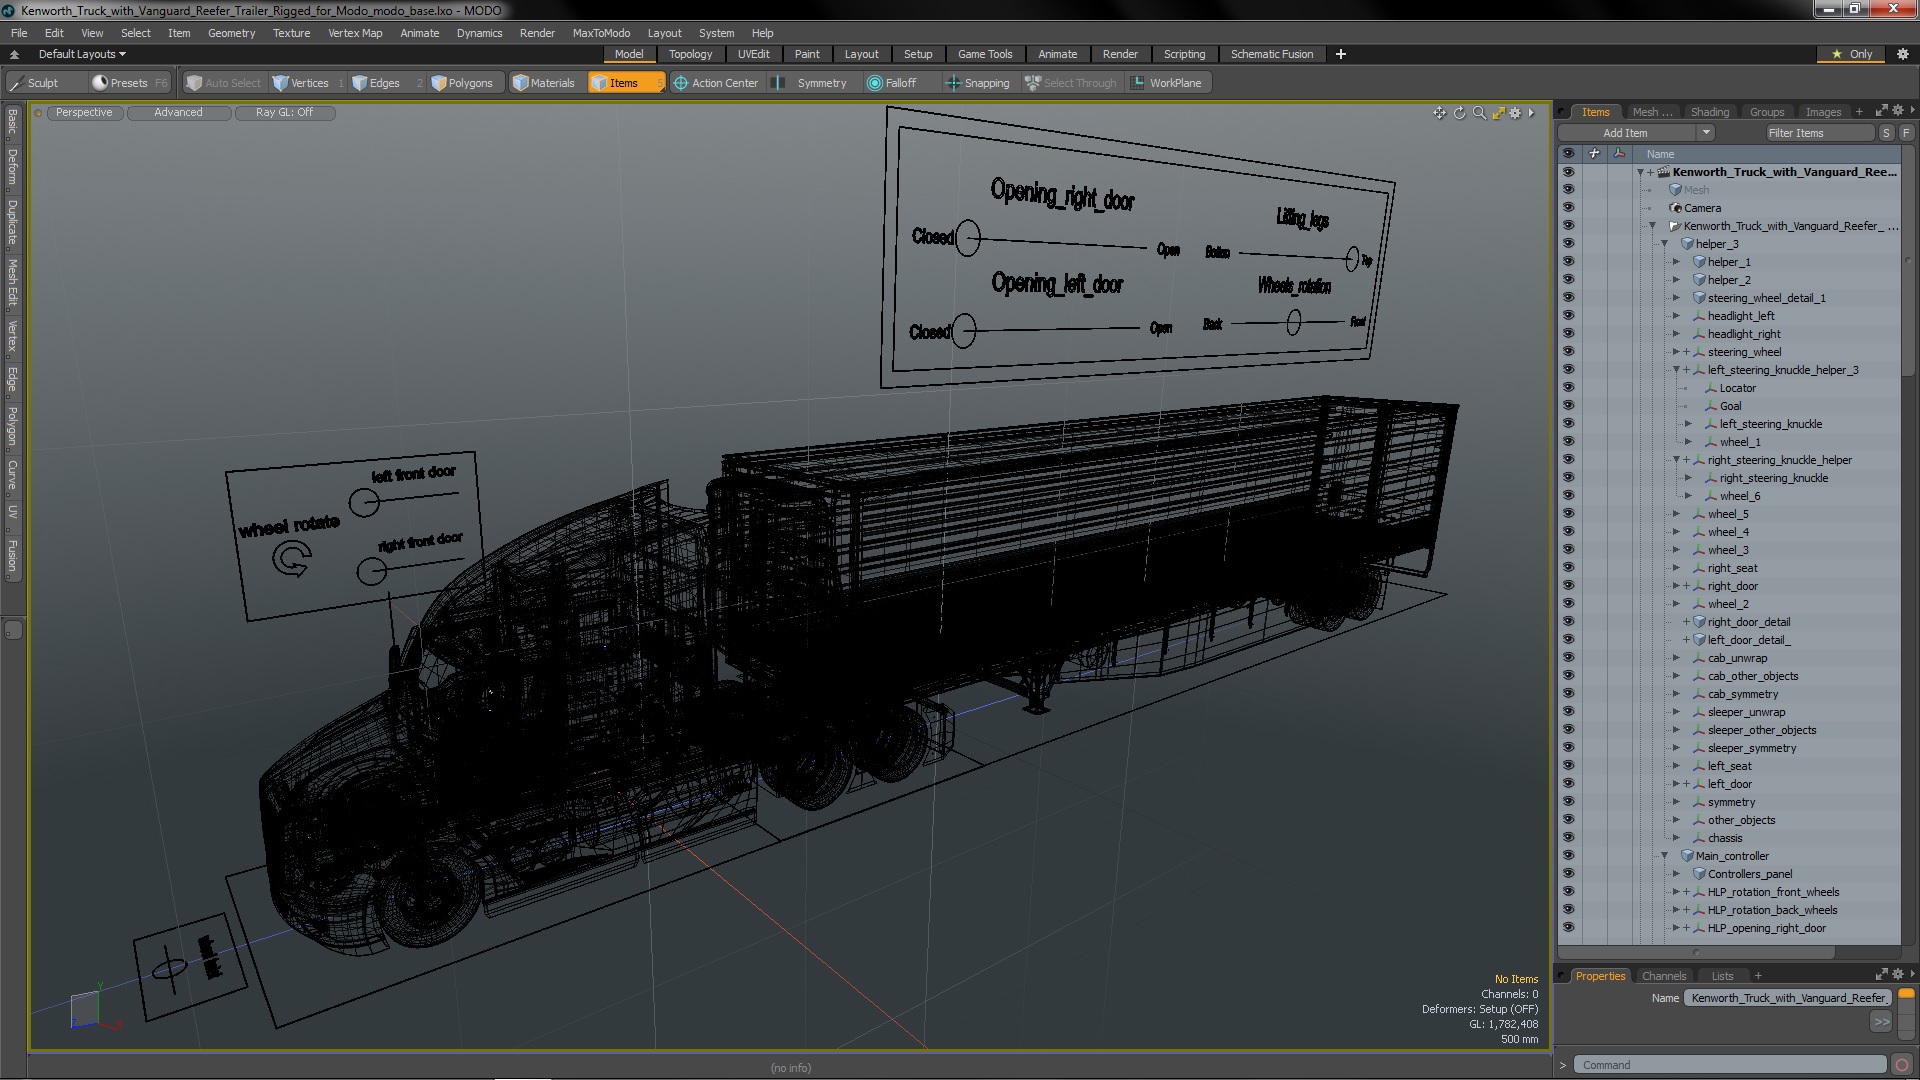Click the Perspective view button
Image resolution: width=1920 pixels, height=1080 pixels.
[x=84, y=112]
